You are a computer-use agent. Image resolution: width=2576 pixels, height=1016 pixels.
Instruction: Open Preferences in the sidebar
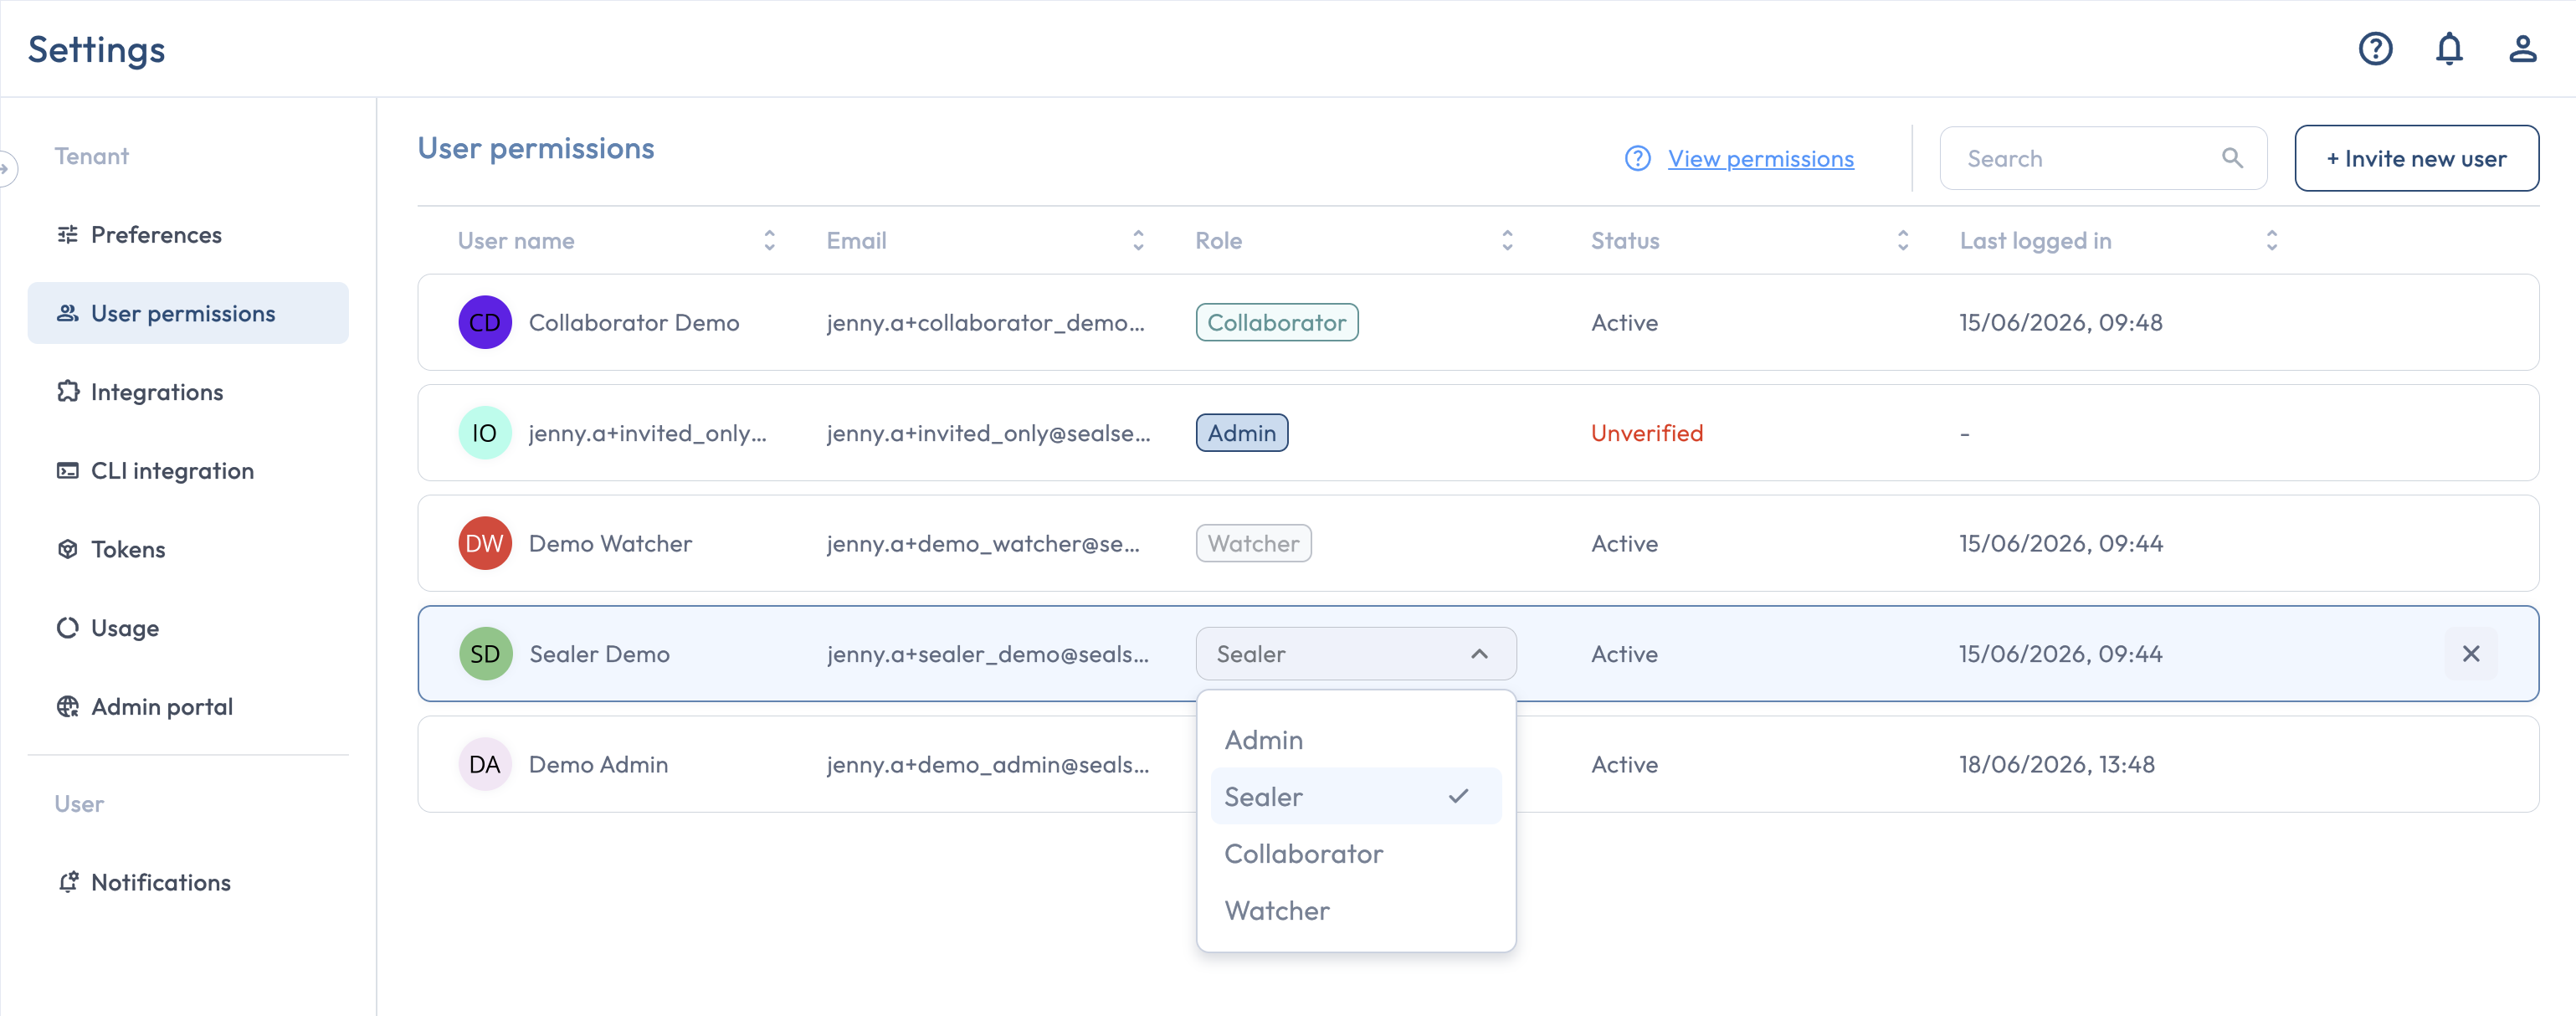pyautogui.click(x=188, y=234)
